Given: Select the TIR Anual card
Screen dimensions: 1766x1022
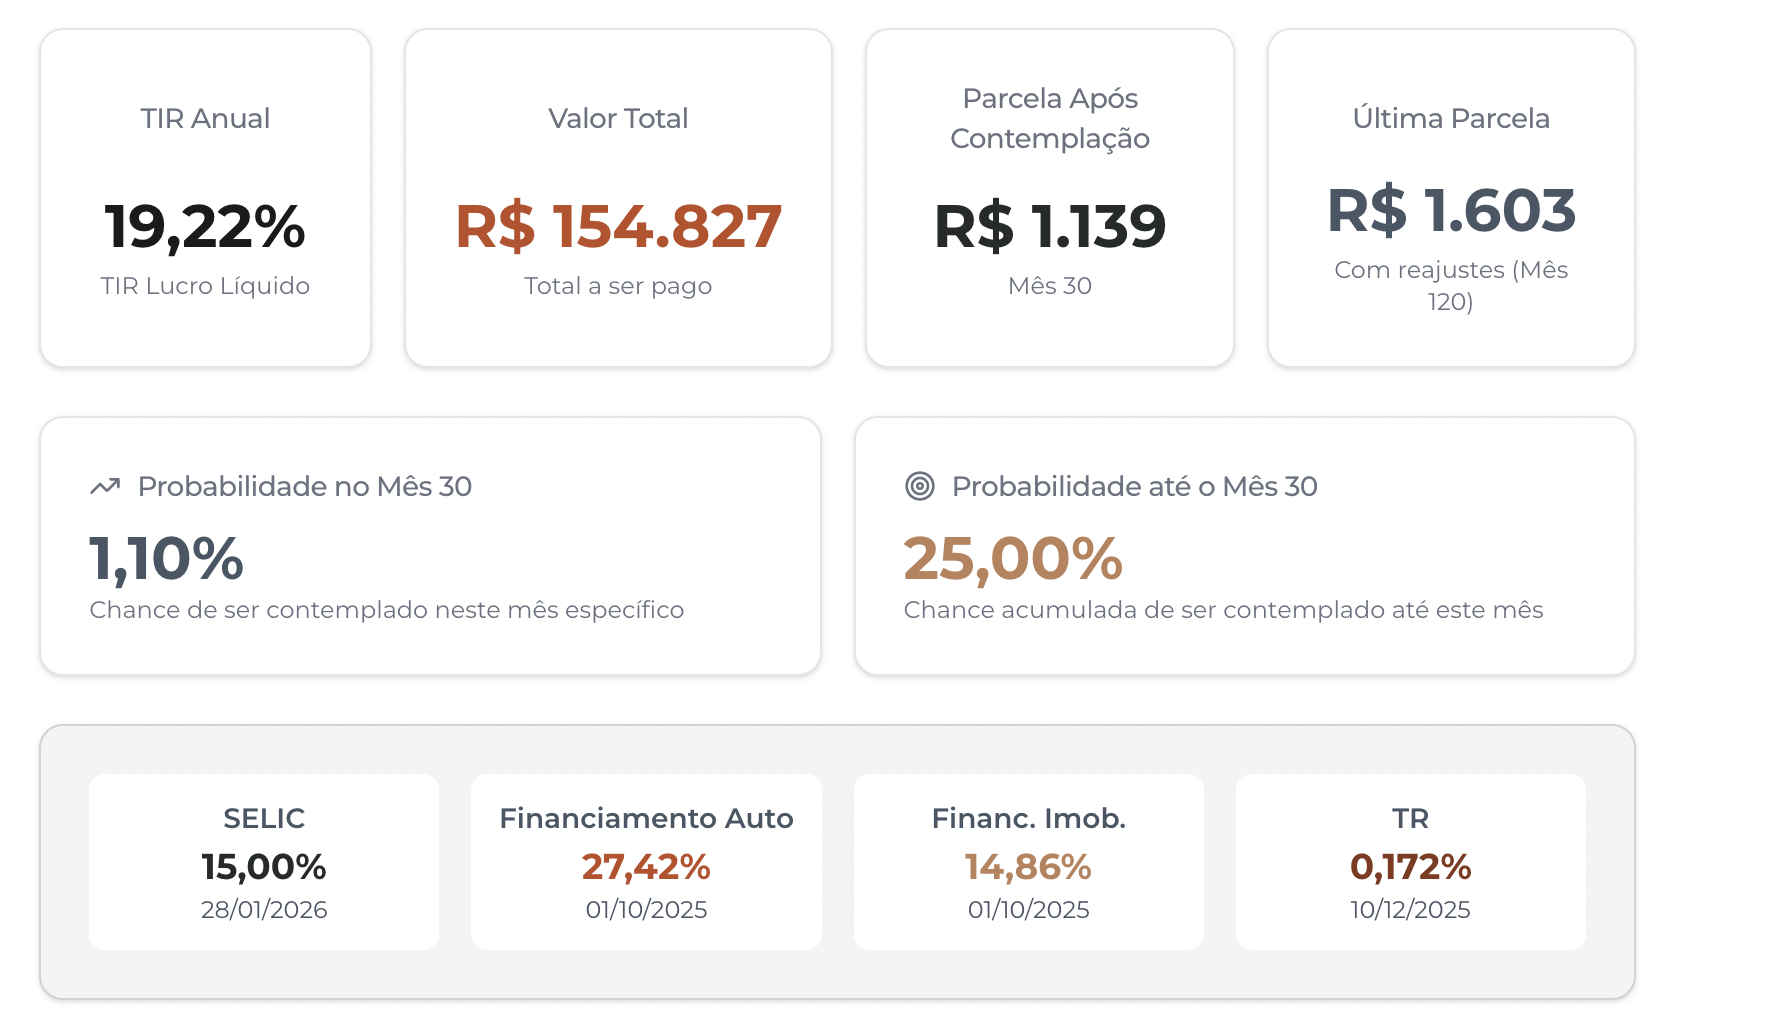Looking at the screenshot, I should coord(204,196).
